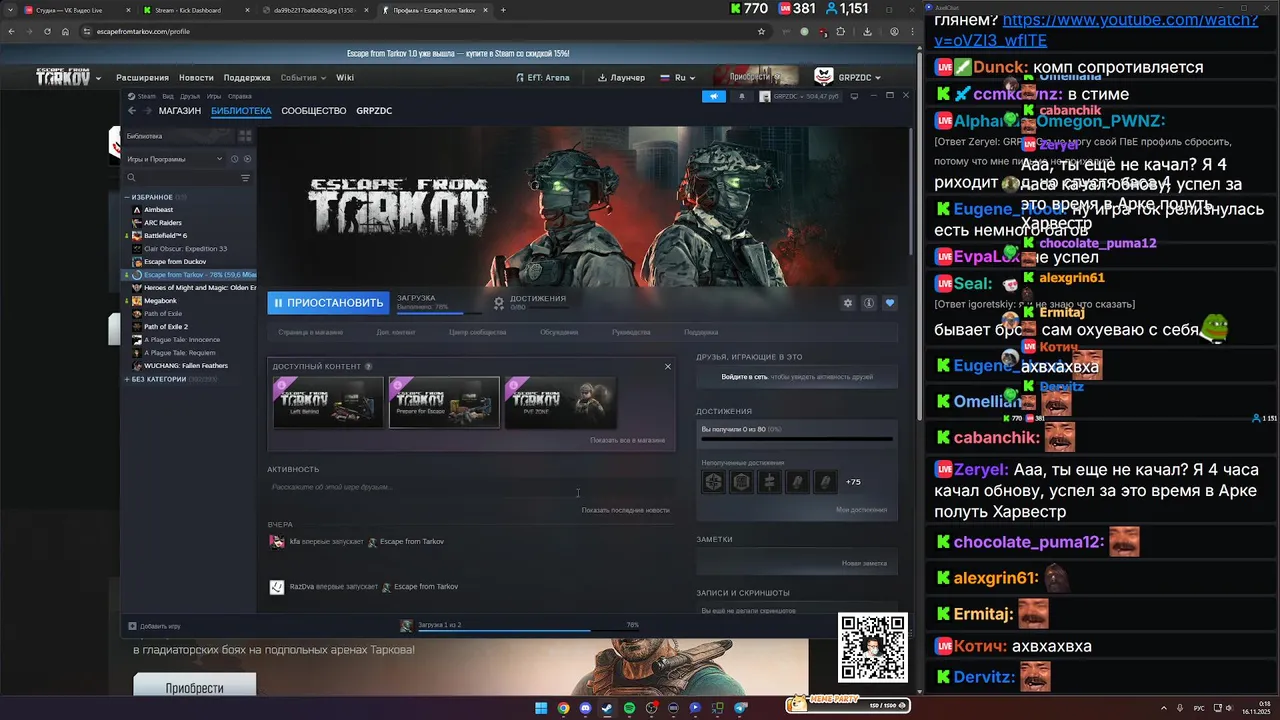Open Steam Big Picture monitor icon
The image size is (1280, 720).
pyautogui.click(x=853, y=96)
